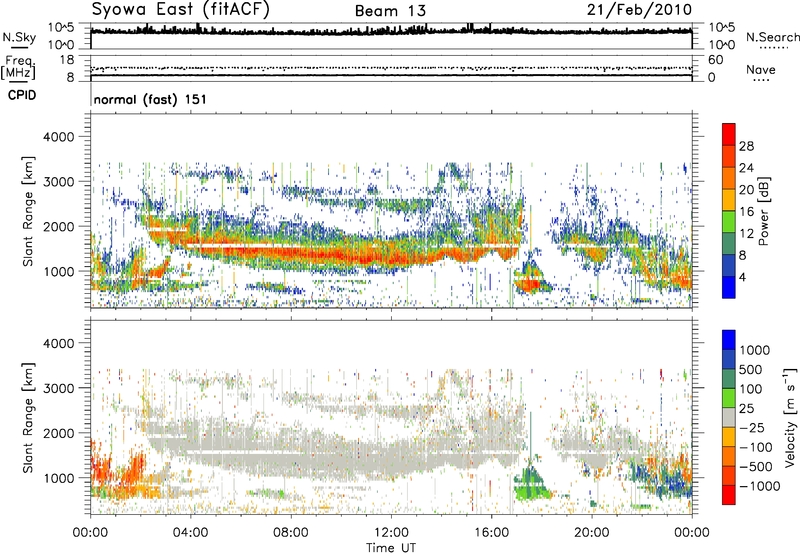Click the green velocity patch near 17:30 UT
Screen dimensions: 800x554
(x=531, y=484)
